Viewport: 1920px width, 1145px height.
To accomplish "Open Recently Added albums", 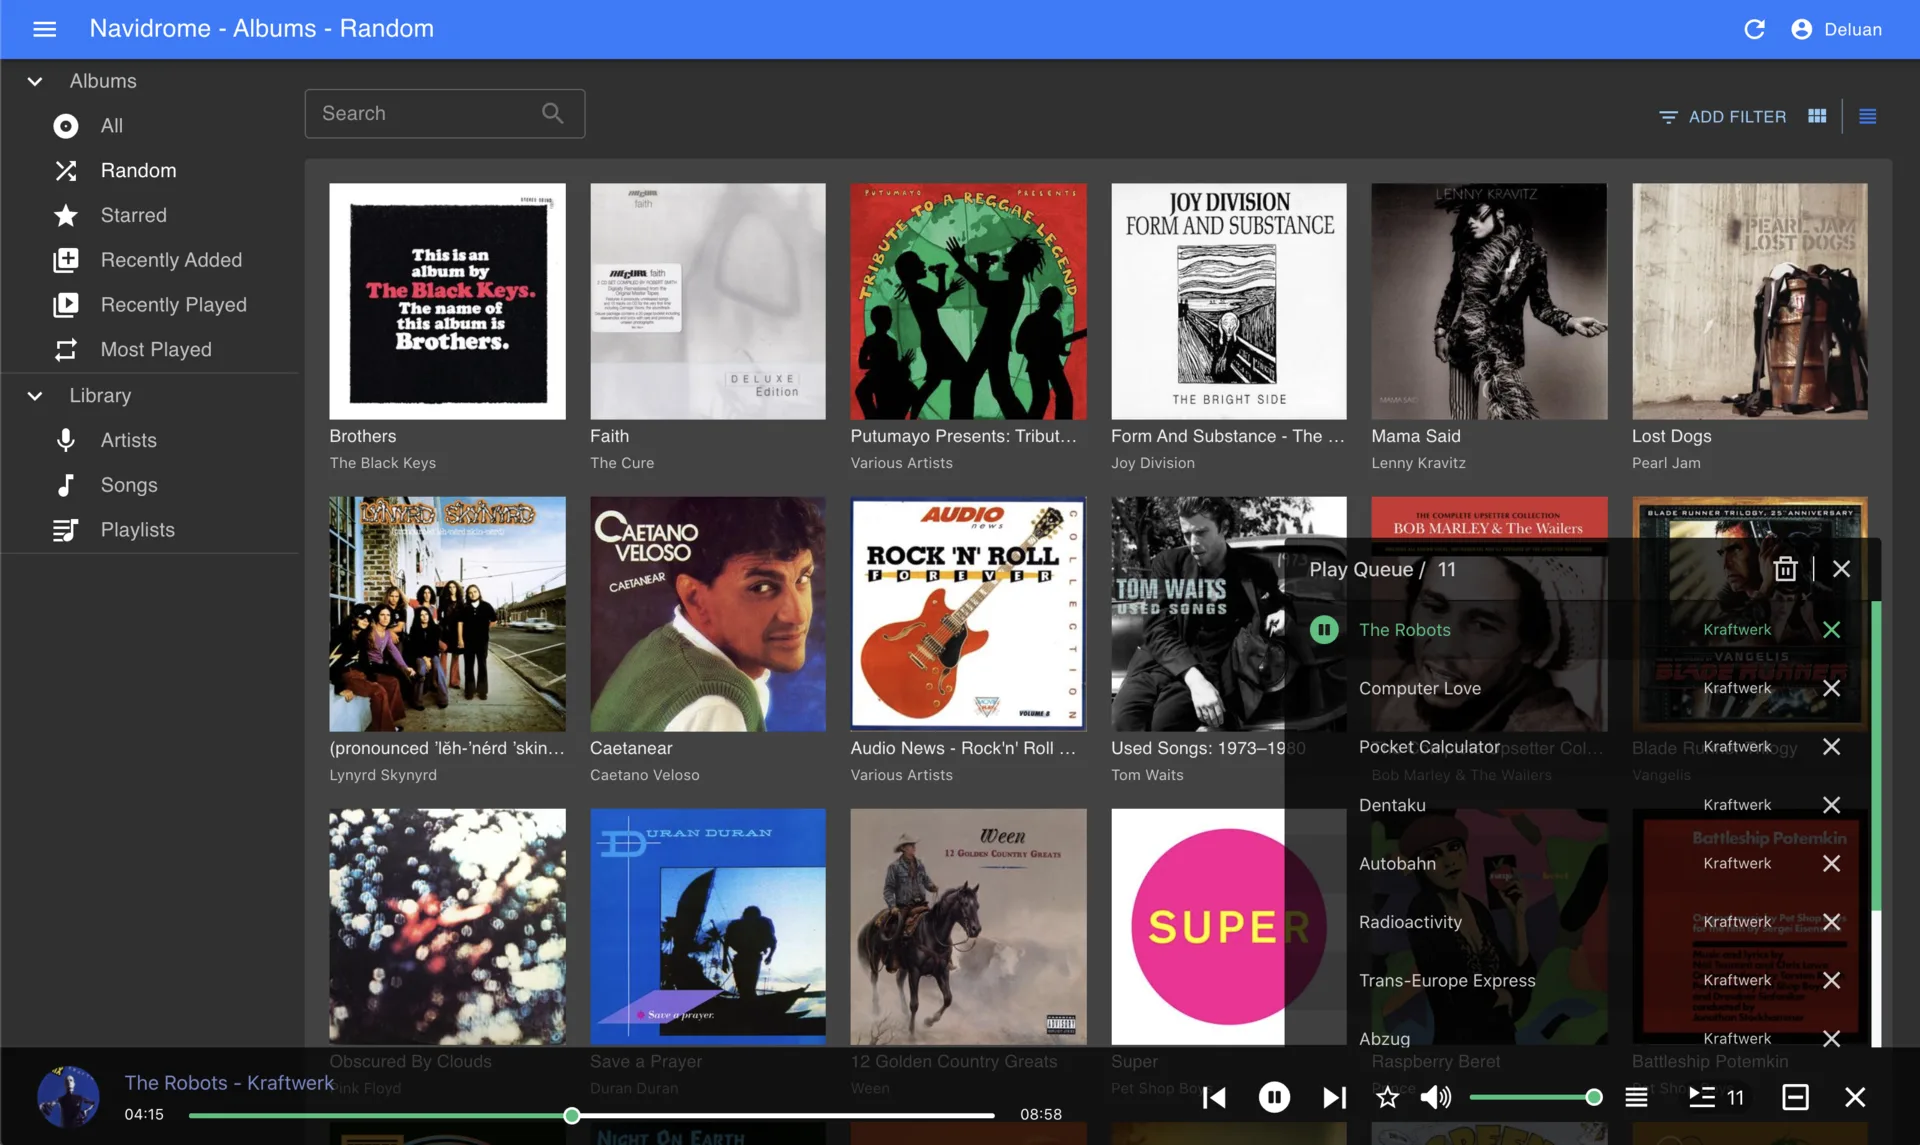I will tap(171, 260).
